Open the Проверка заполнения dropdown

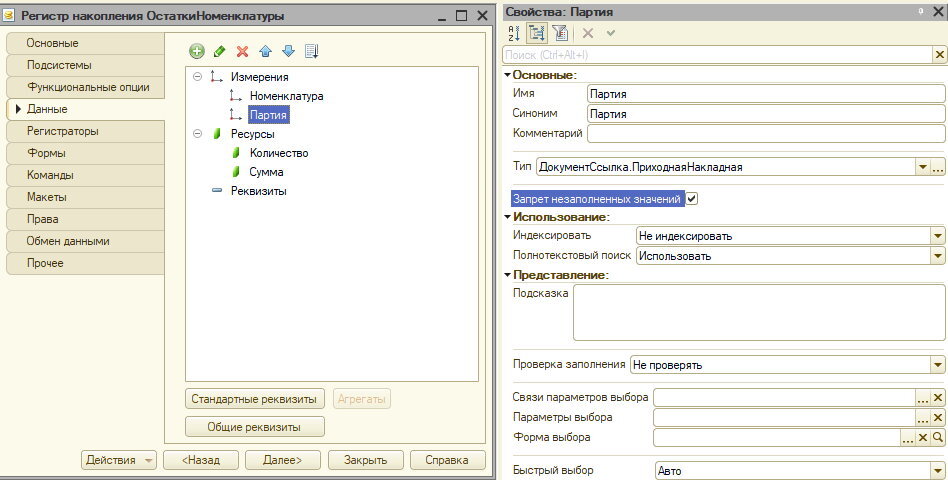[938, 365]
